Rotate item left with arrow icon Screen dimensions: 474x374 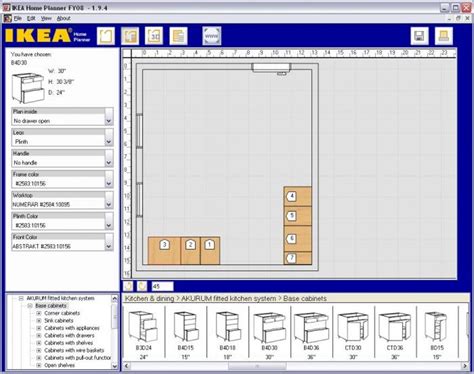click(x=128, y=286)
